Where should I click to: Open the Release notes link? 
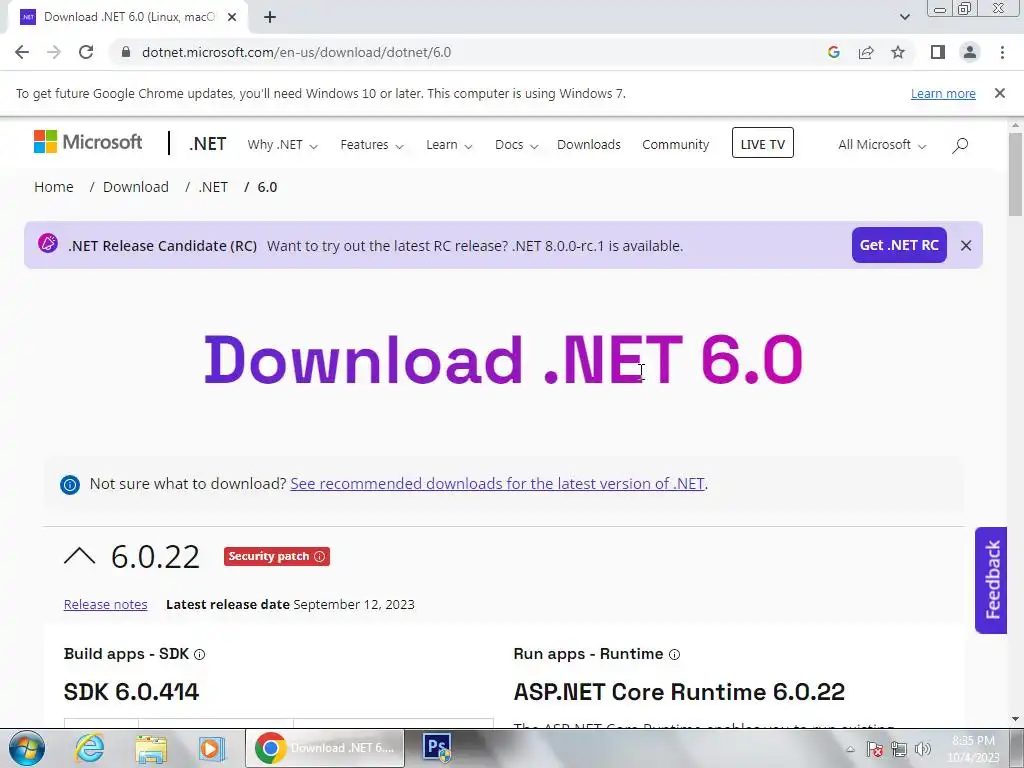(x=105, y=604)
